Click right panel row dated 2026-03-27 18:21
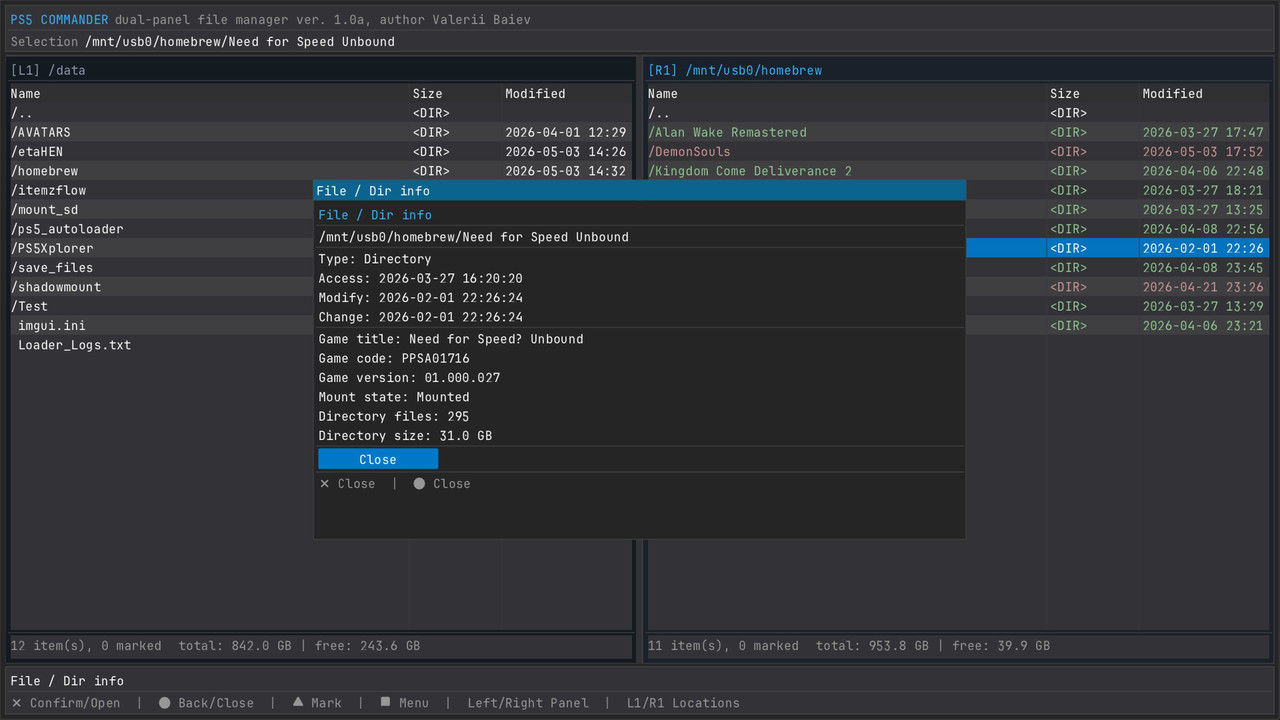 click(x=1118, y=190)
